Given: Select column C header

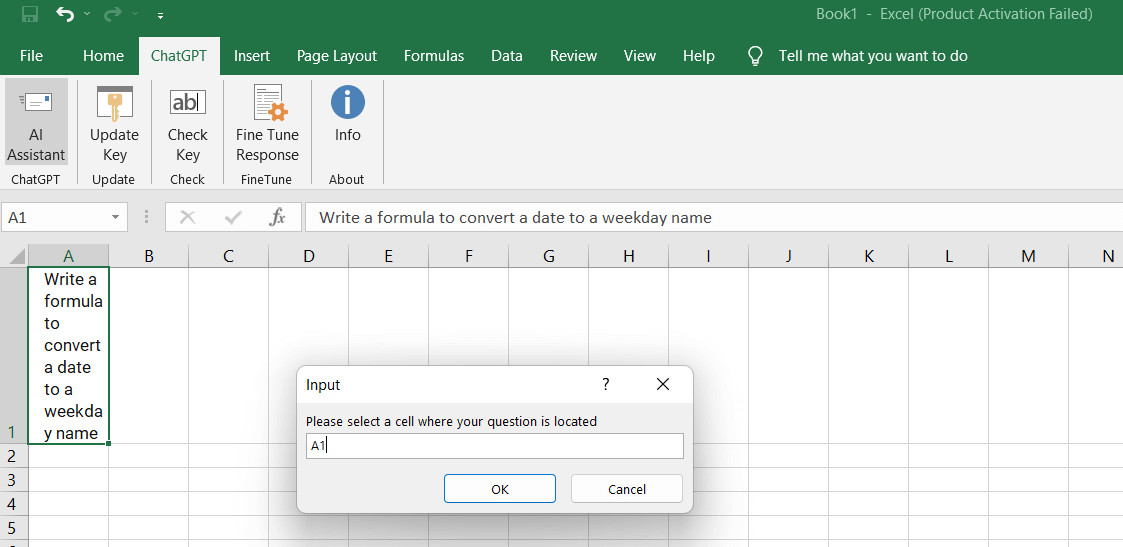Looking at the screenshot, I should (228, 256).
